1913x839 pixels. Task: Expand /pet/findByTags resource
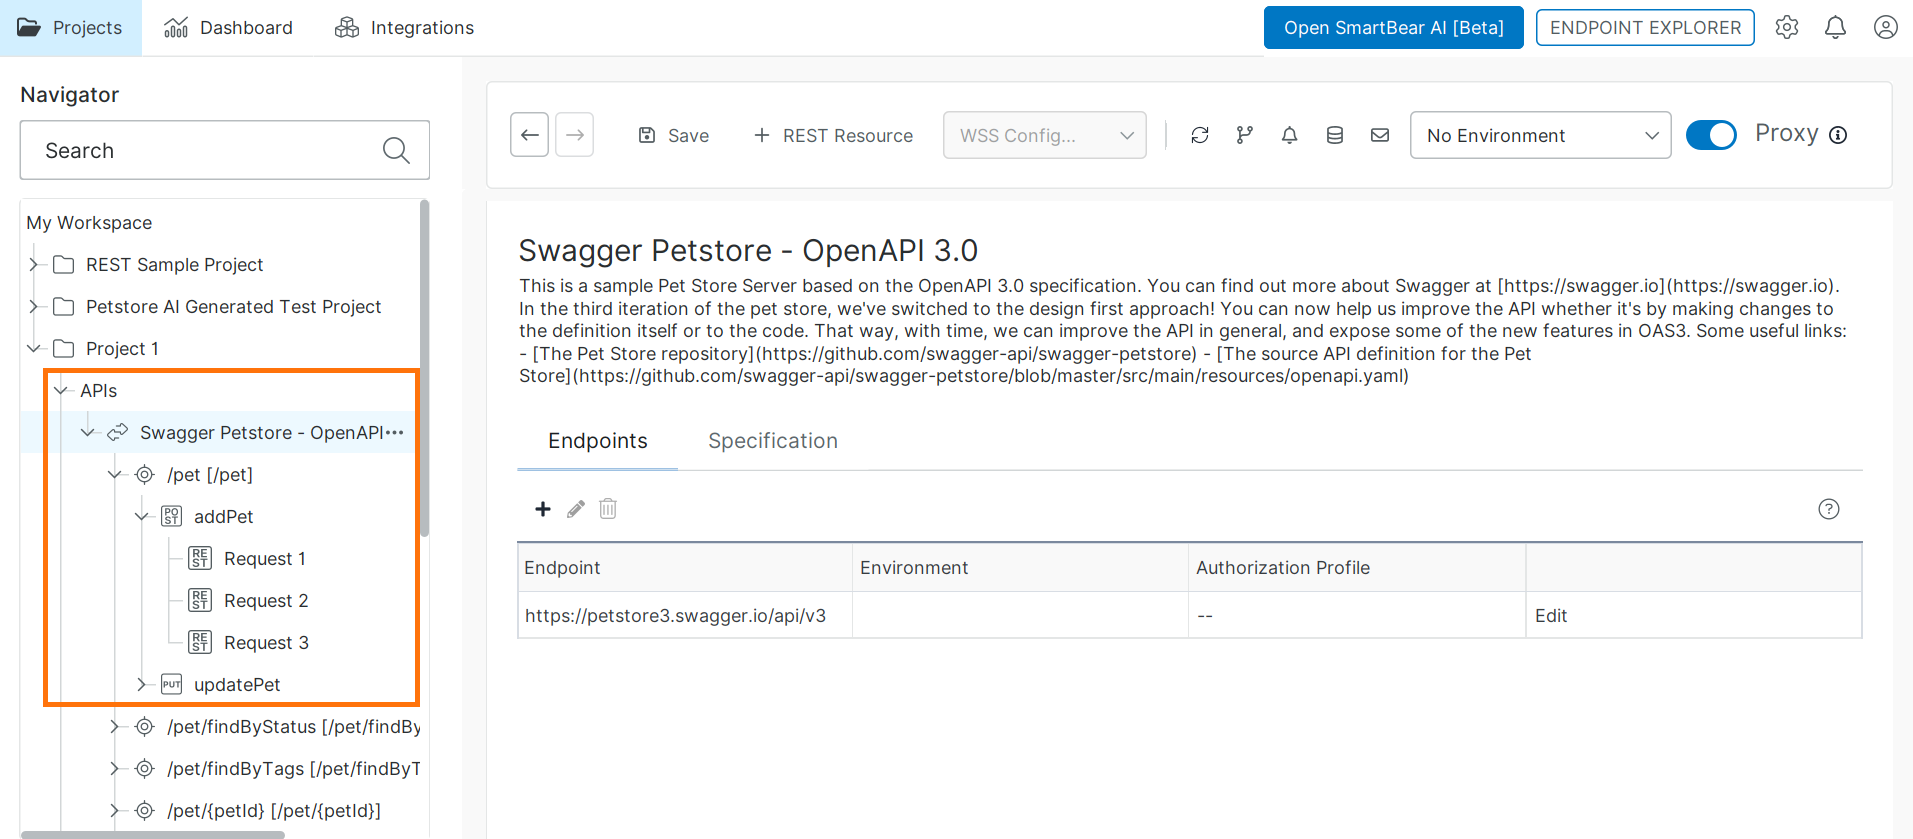pyautogui.click(x=114, y=768)
